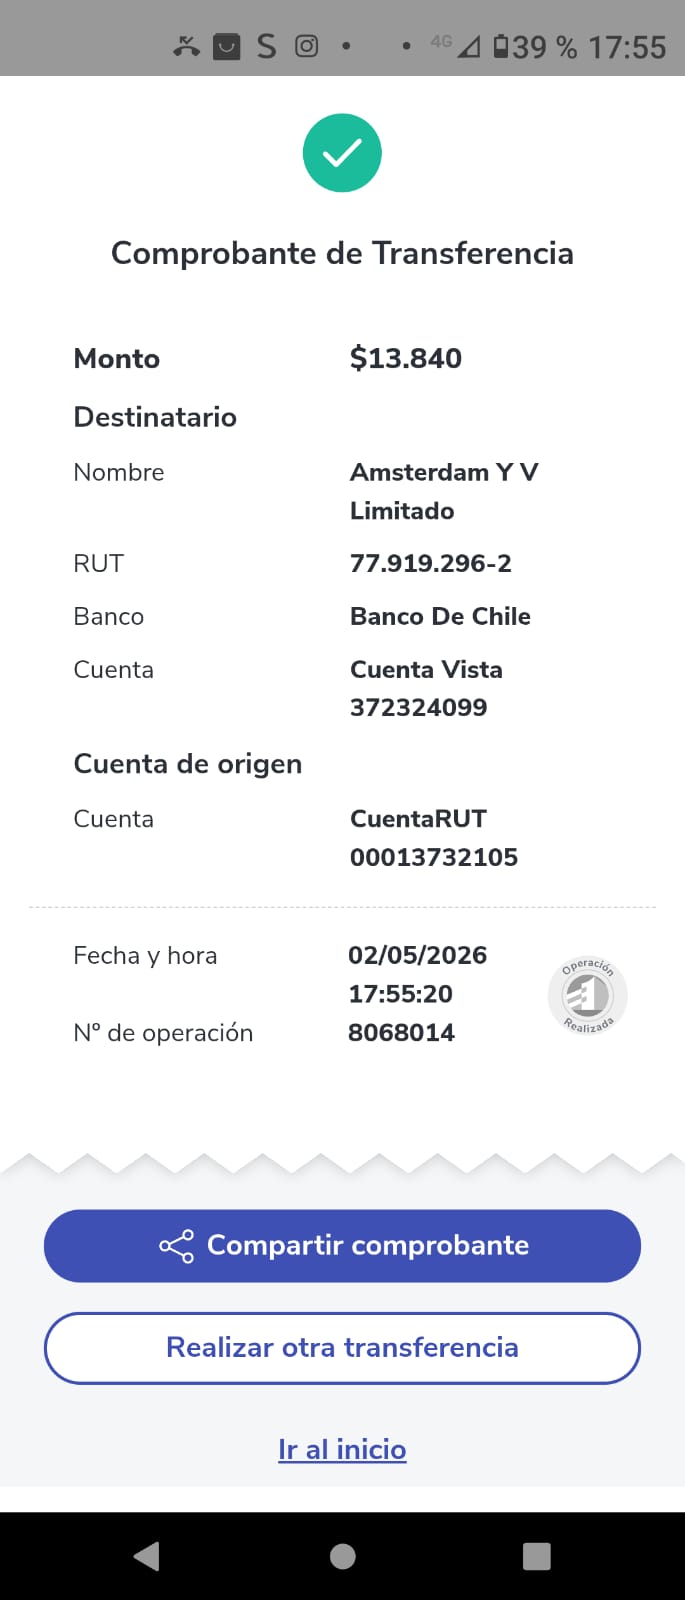This screenshot has height=1600, width=685.
Task: Tap the Operación Realizada stamp seal
Action: click(588, 996)
